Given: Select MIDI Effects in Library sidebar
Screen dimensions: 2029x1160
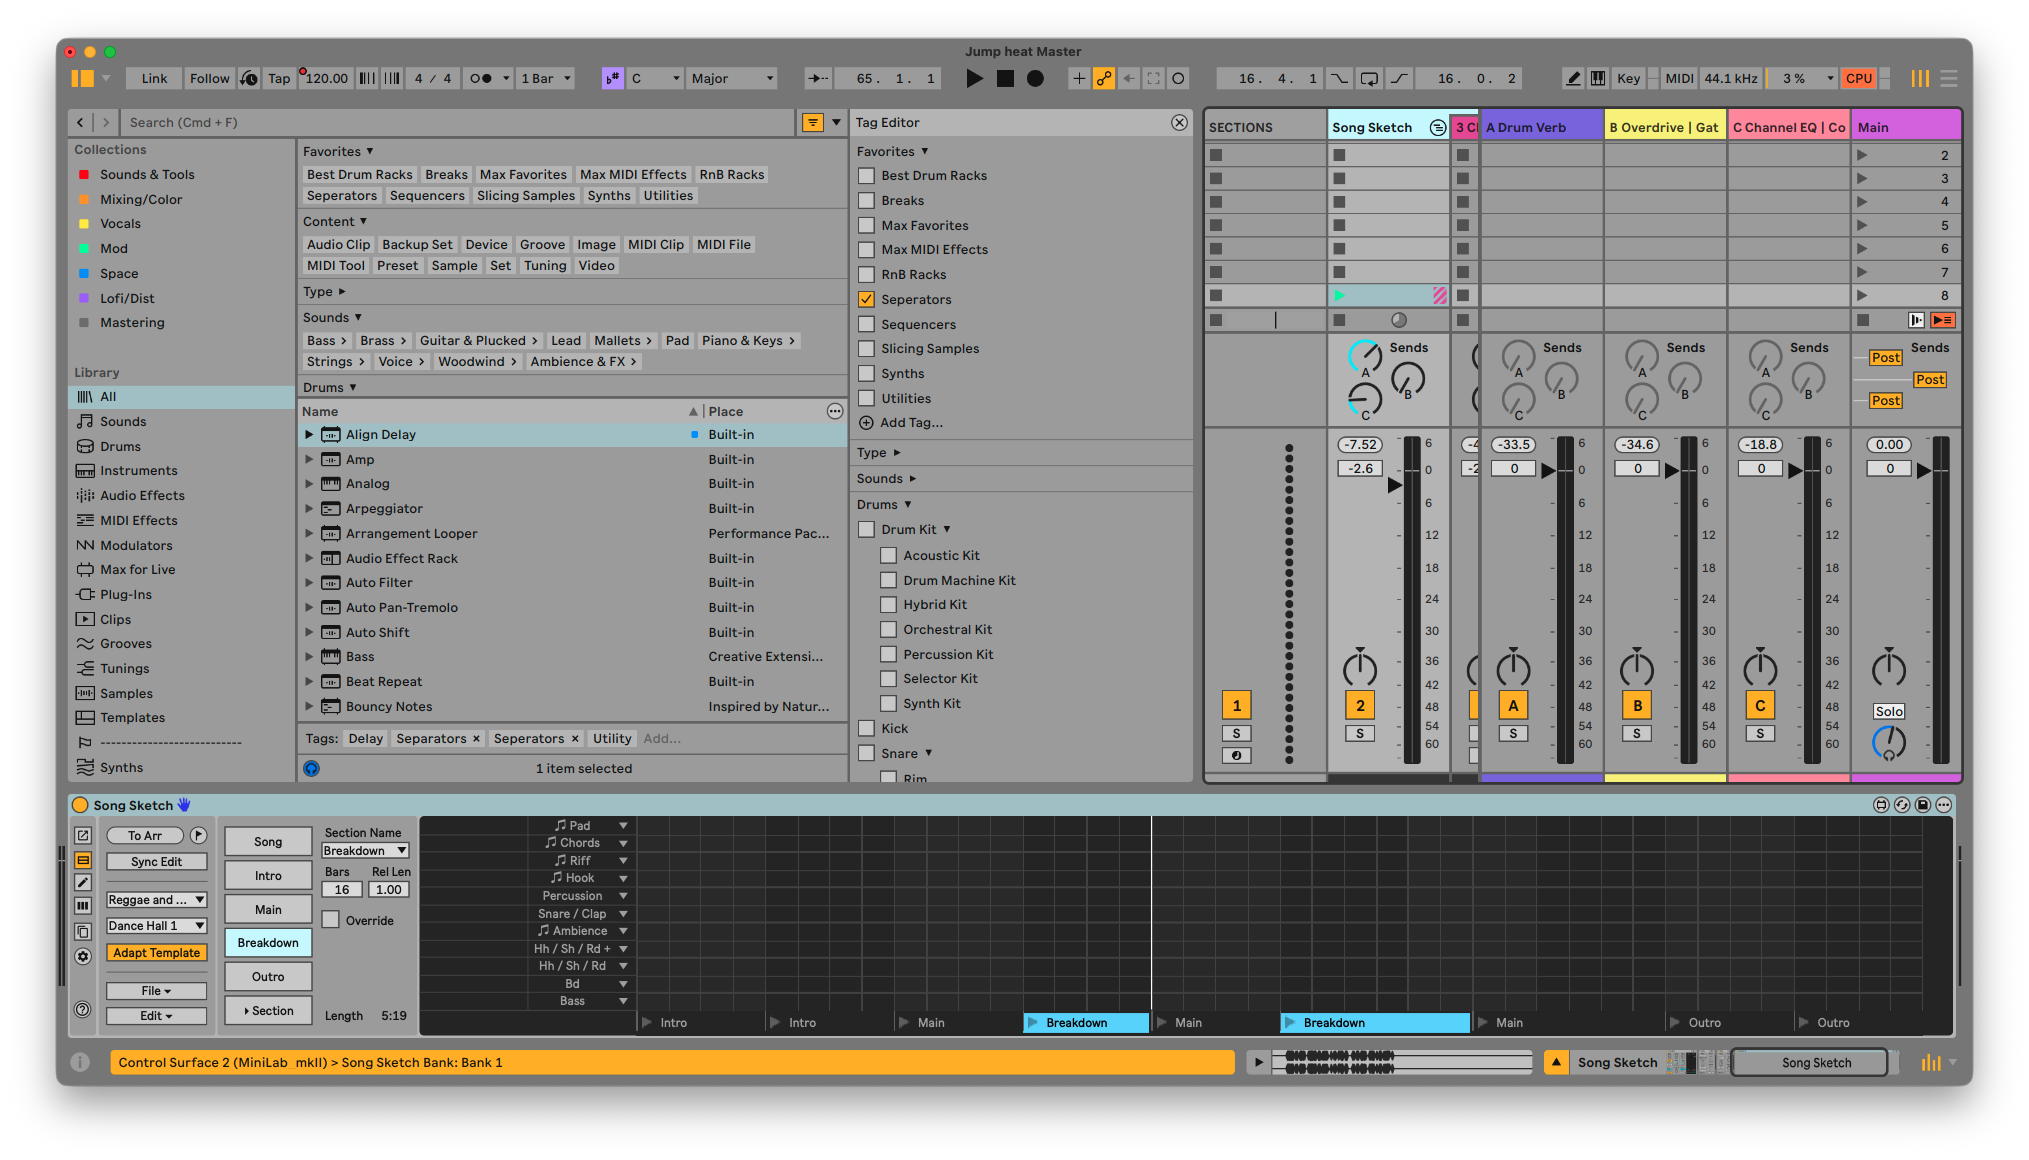Looking at the screenshot, I should coord(138,520).
